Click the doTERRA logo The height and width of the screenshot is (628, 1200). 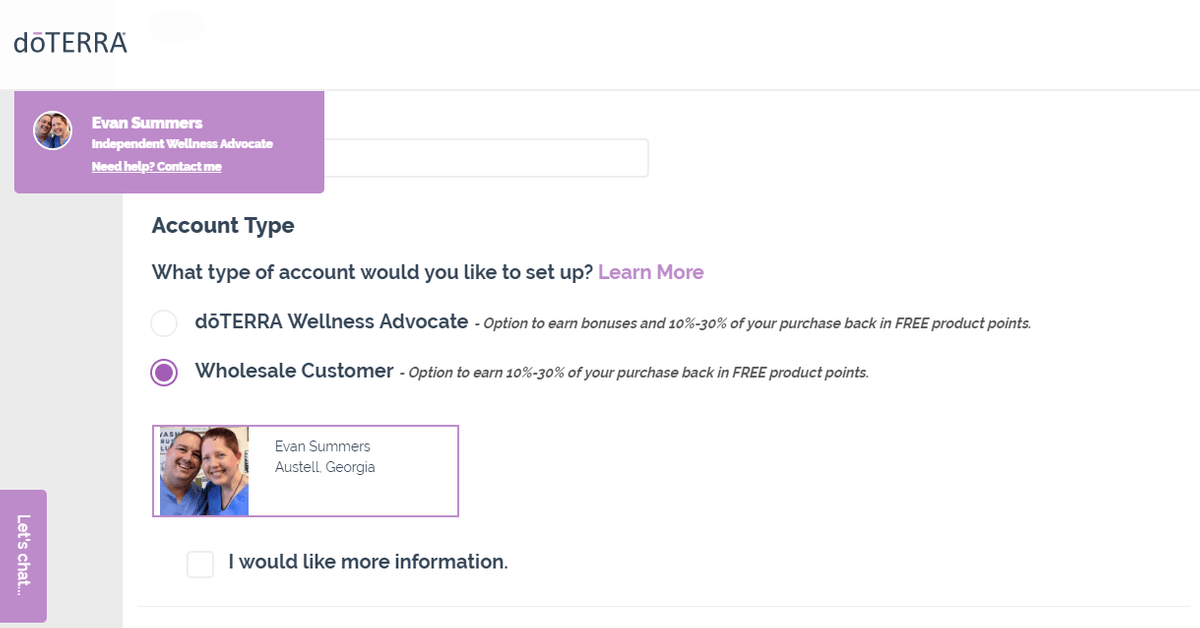click(70, 42)
